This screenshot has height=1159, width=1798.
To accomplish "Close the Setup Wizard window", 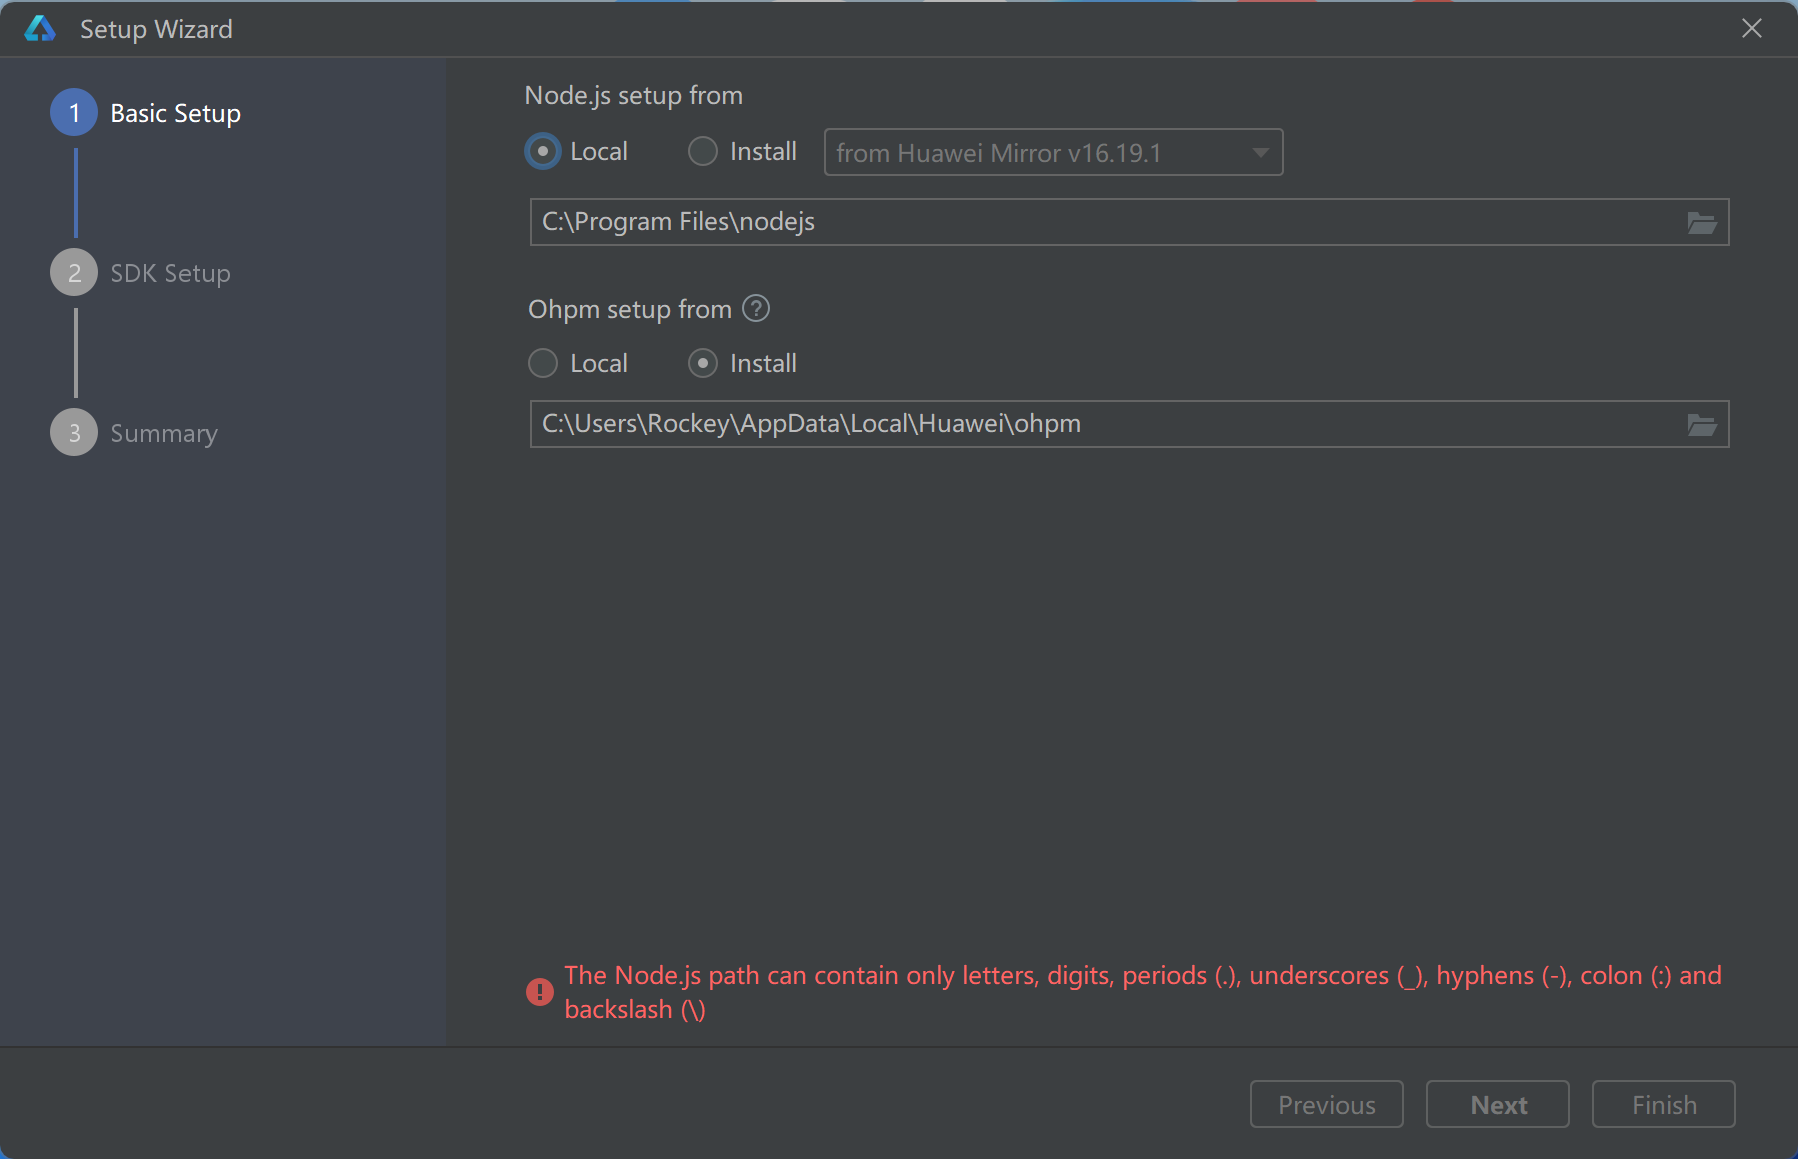I will tap(1752, 28).
